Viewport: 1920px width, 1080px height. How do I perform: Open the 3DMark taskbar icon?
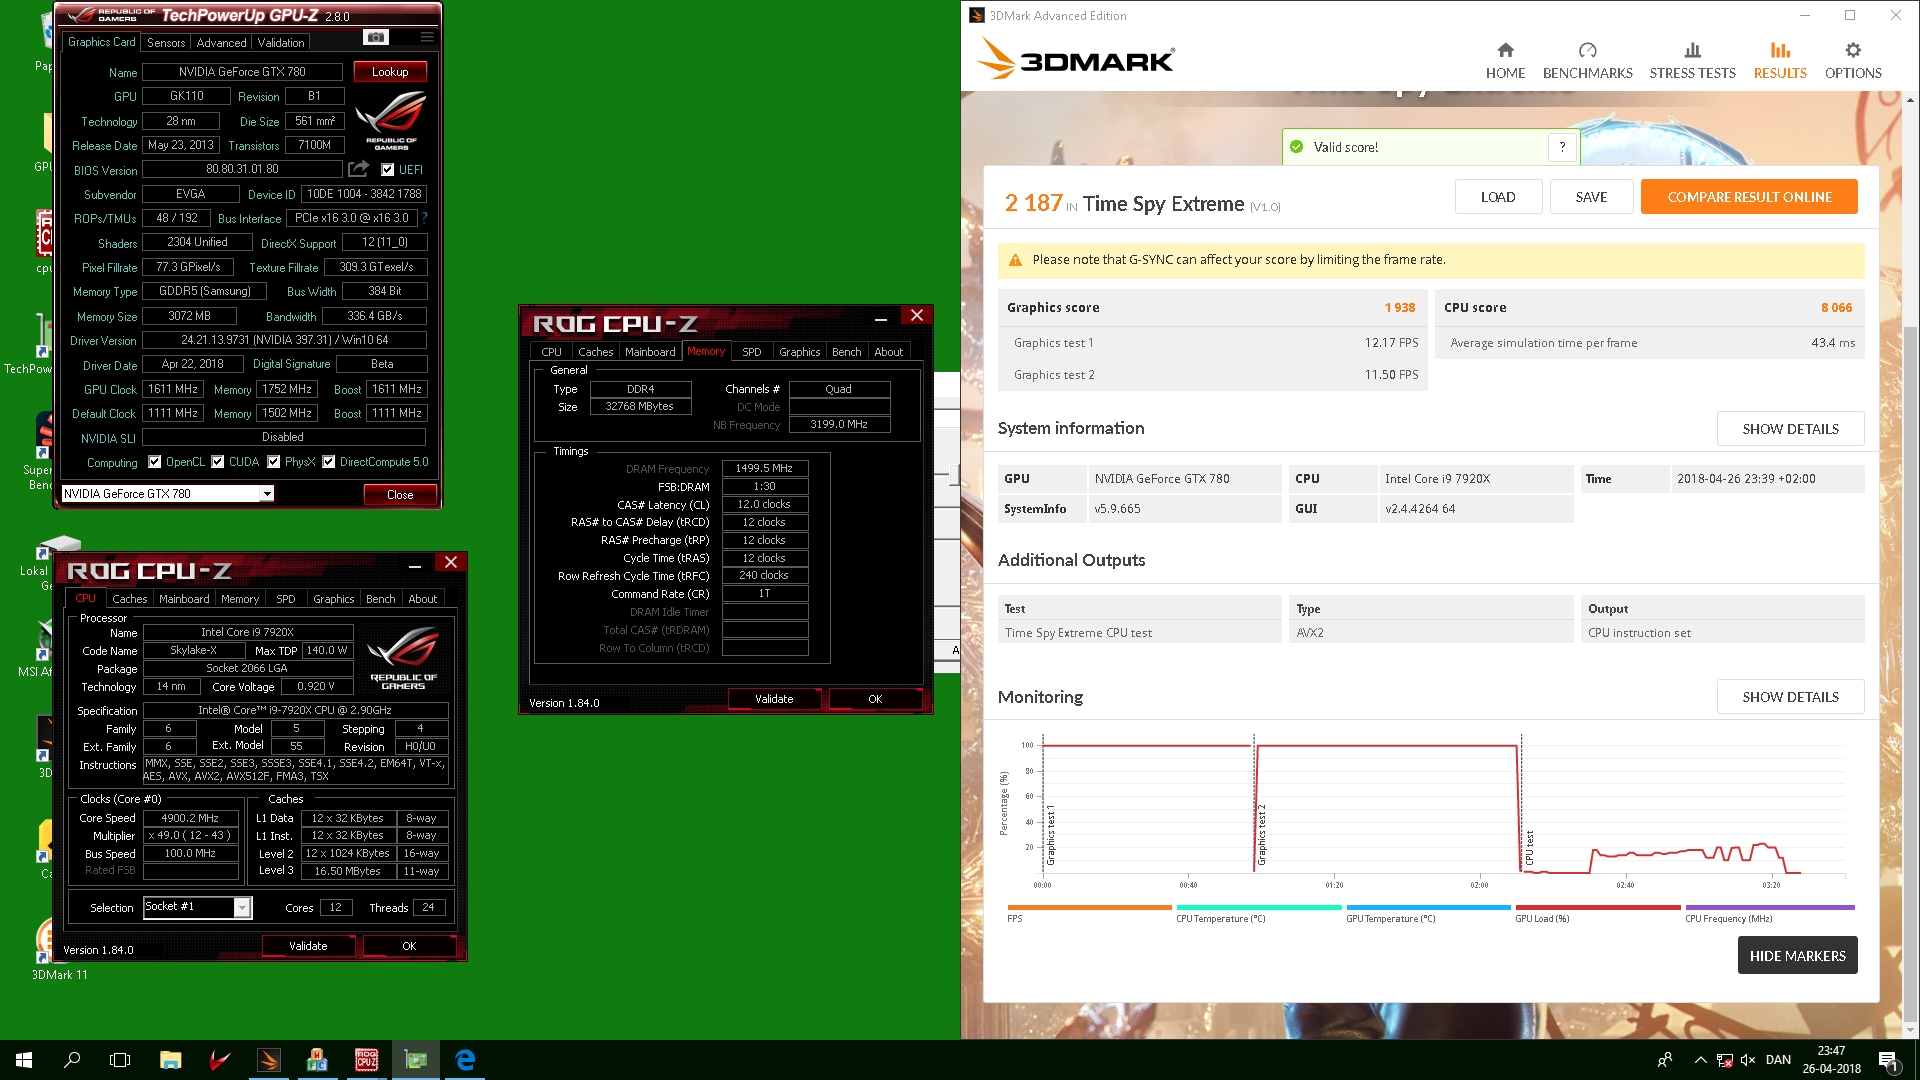click(x=269, y=1060)
